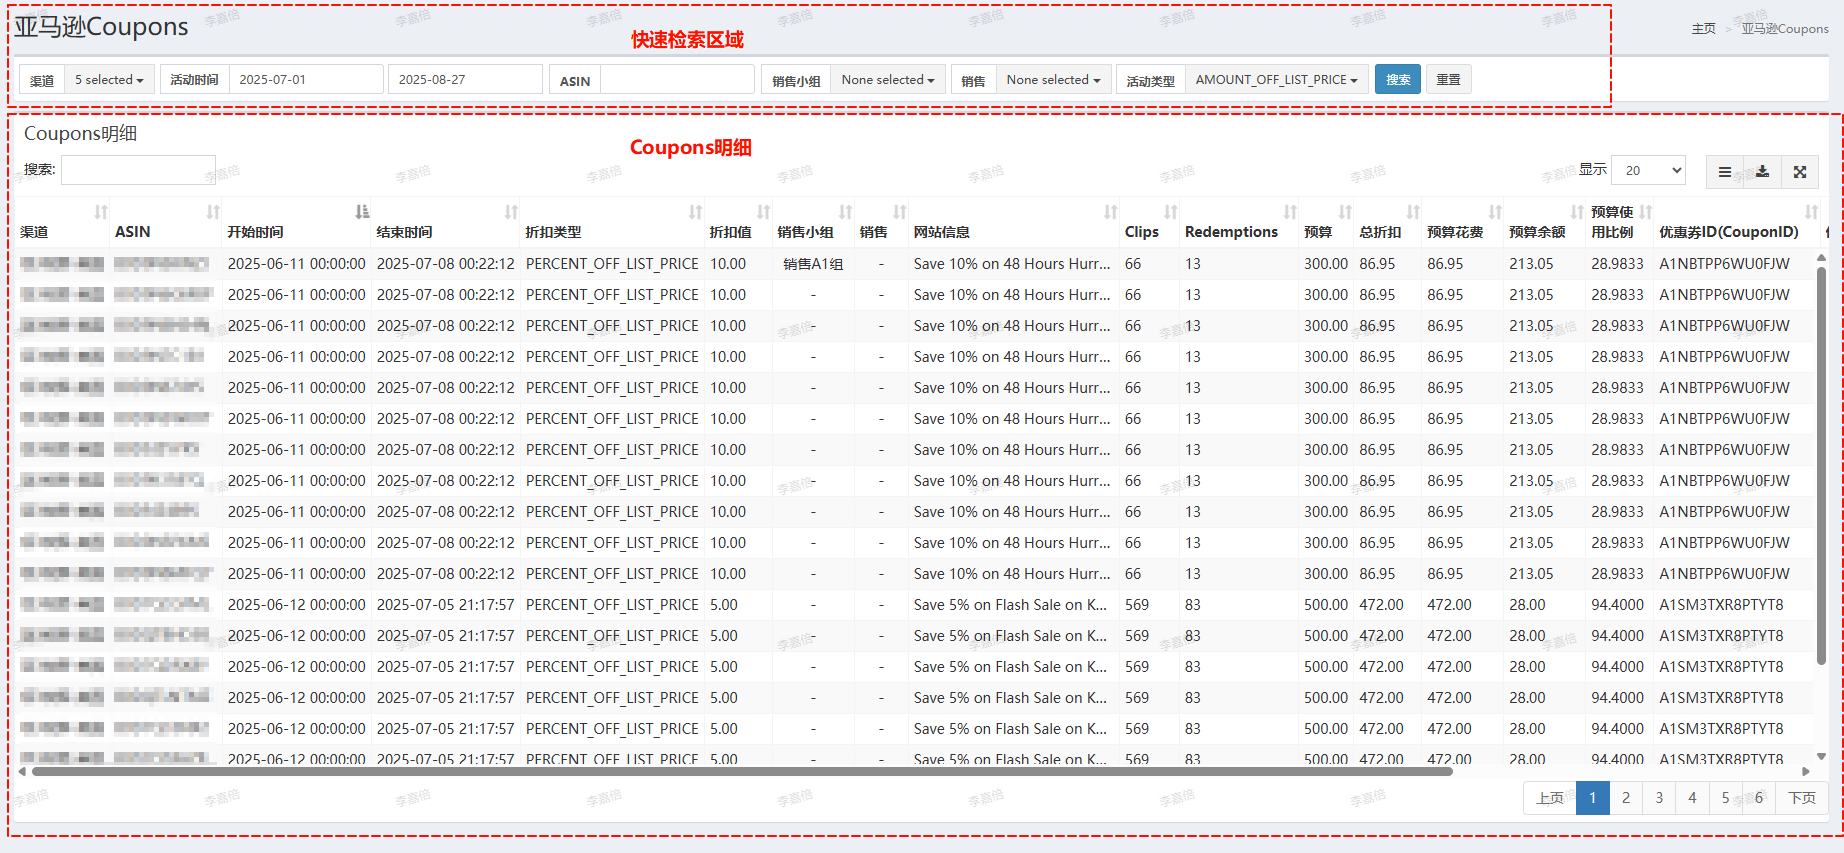Sort the 销售 column via its icon
This screenshot has width=1844, height=853.
[x=899, y=212]
